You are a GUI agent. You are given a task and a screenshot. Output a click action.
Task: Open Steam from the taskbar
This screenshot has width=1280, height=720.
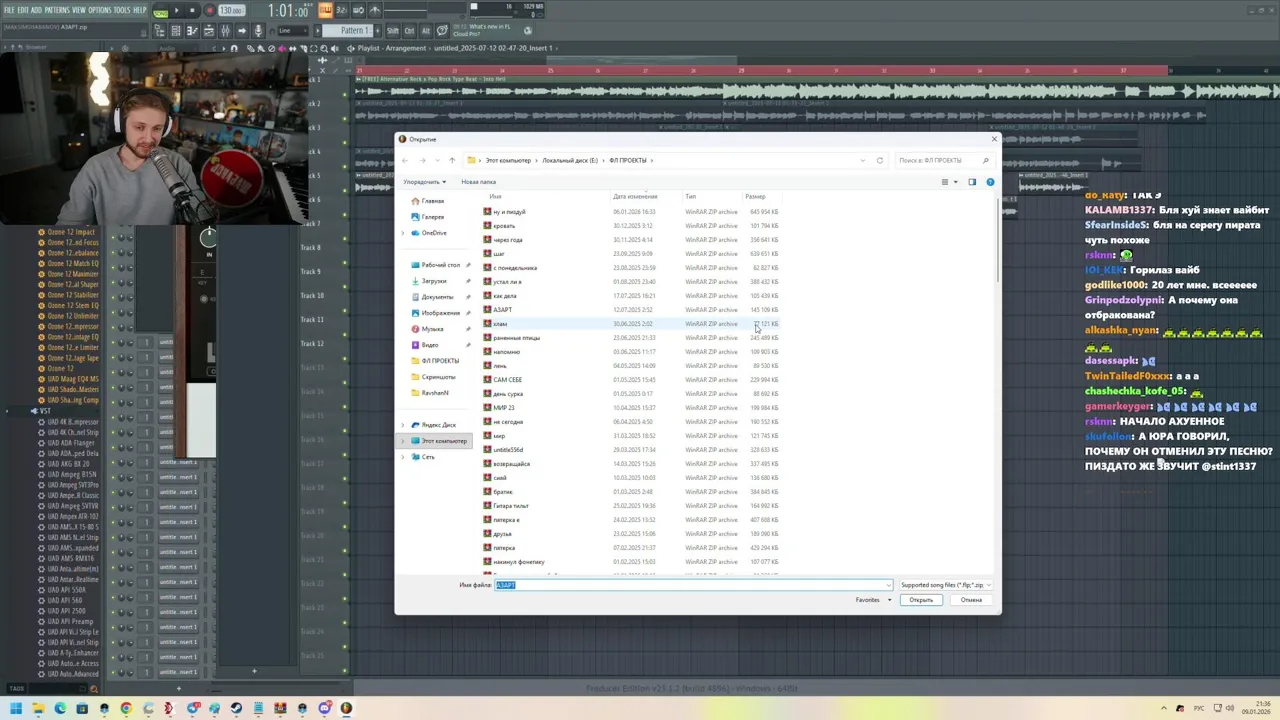[x=236, y=709]
